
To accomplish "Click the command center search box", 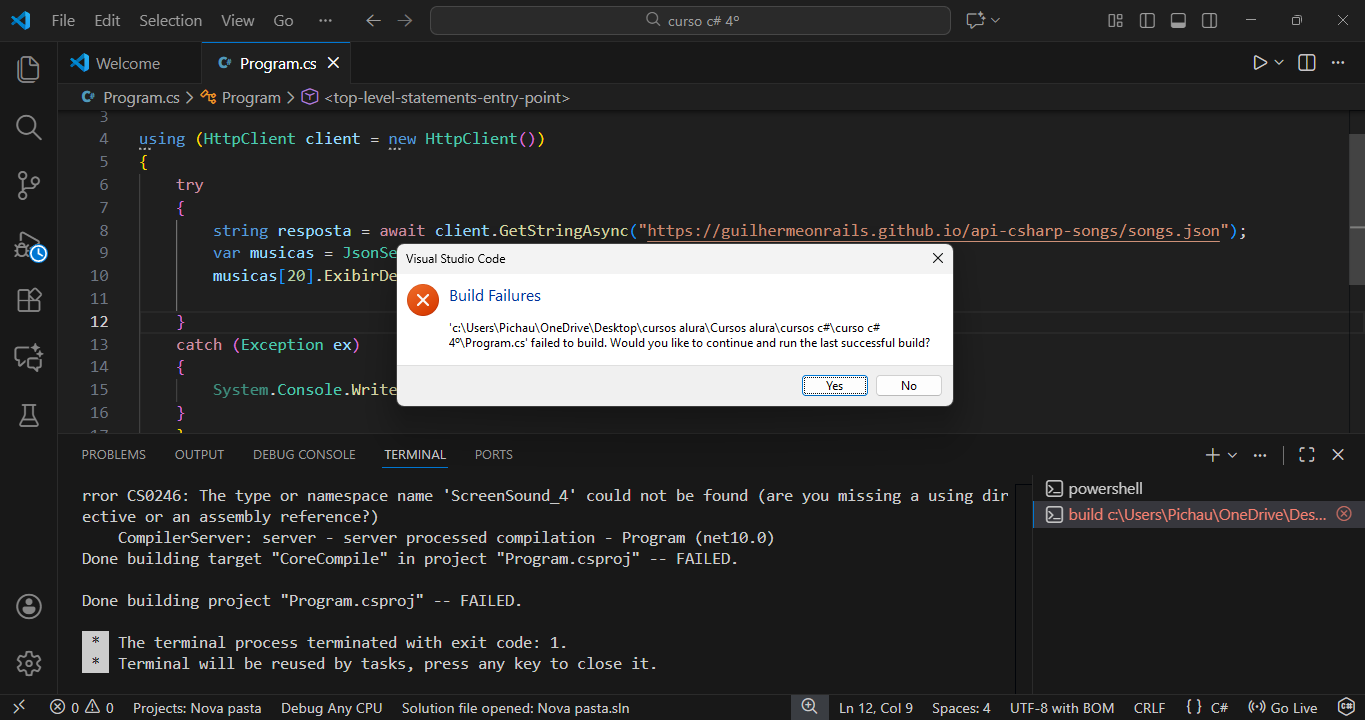I will pyautogui.click(x=690, y=21).
